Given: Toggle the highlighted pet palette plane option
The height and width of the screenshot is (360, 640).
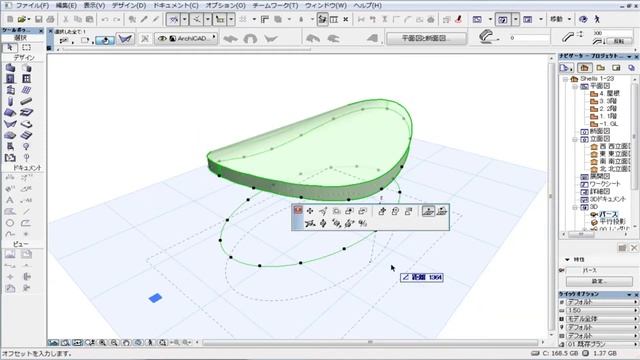Looking at the screenshot, I should coord(428,211).
